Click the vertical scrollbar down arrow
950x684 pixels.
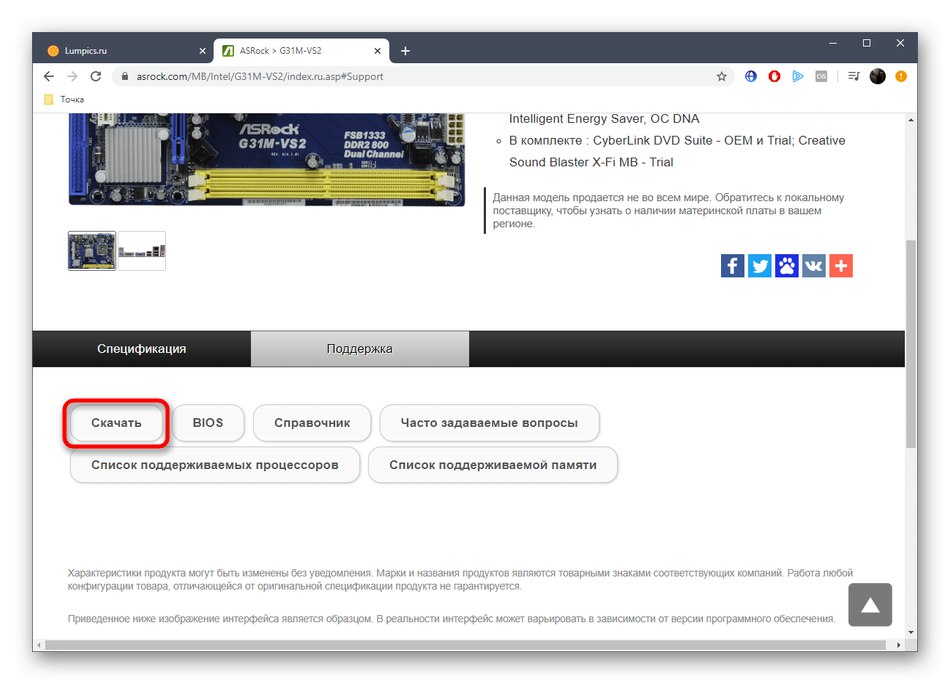pos(911,633)
